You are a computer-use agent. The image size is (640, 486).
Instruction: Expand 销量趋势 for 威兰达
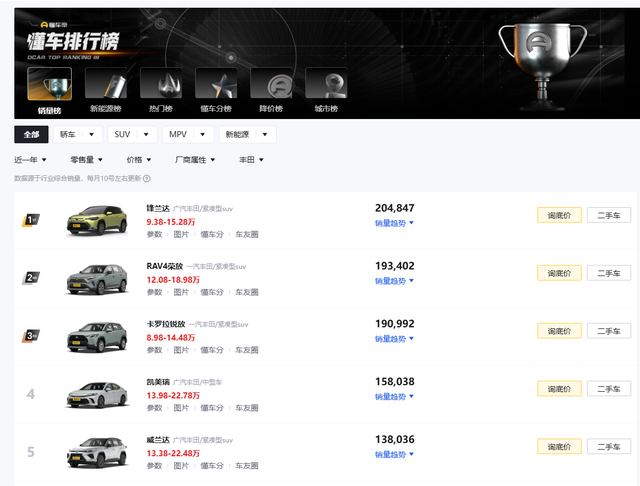click(x=394, y=455)
